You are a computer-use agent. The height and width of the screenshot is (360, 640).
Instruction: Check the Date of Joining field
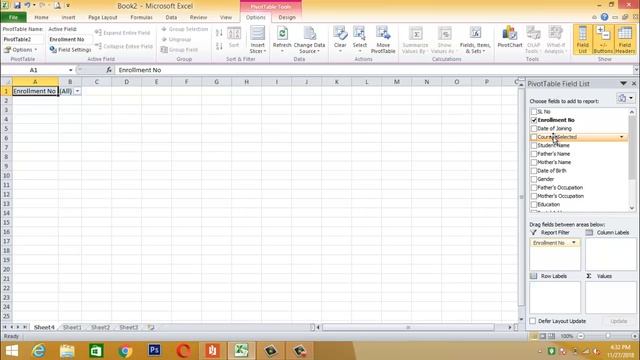pyautogui.click(x=534, y=128)
